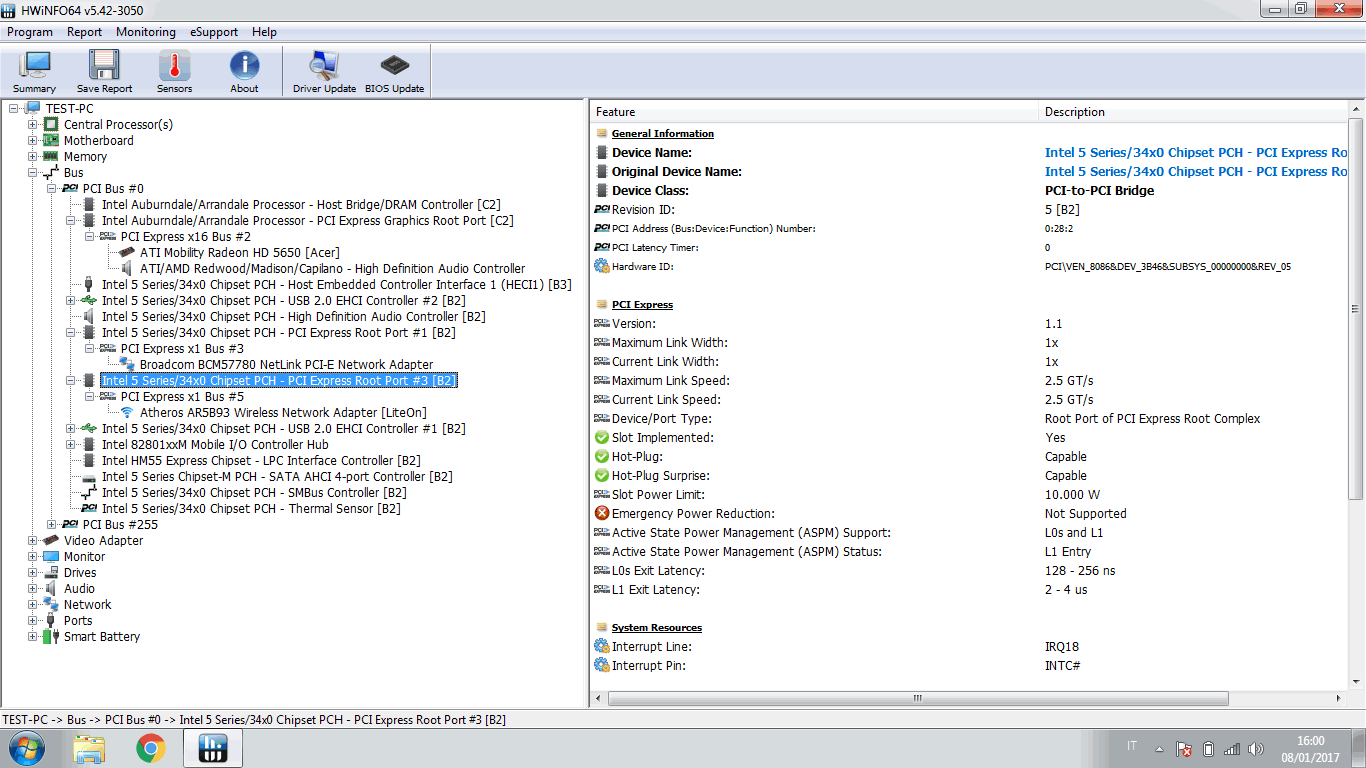Click the IT language indicator in tray
1366x768 pixels.
(1132, 746)
